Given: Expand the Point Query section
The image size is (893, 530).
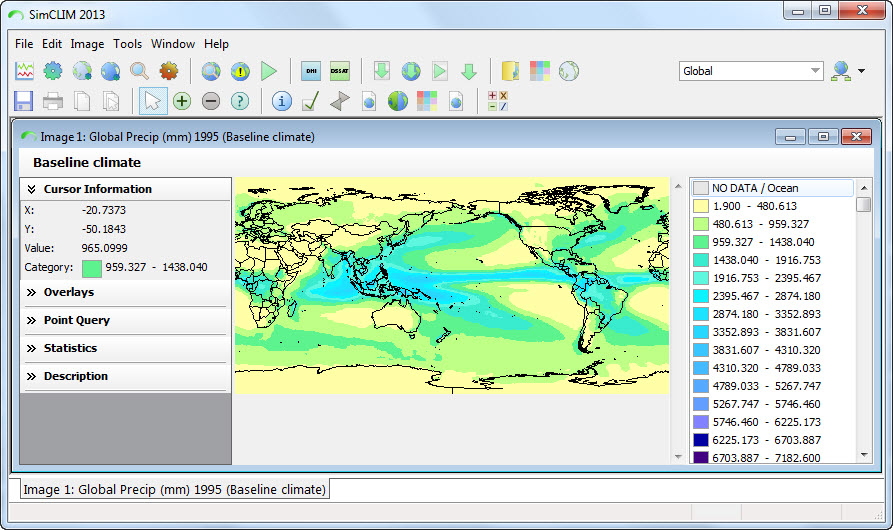Looking at the screenshot, I should (76, 320).
